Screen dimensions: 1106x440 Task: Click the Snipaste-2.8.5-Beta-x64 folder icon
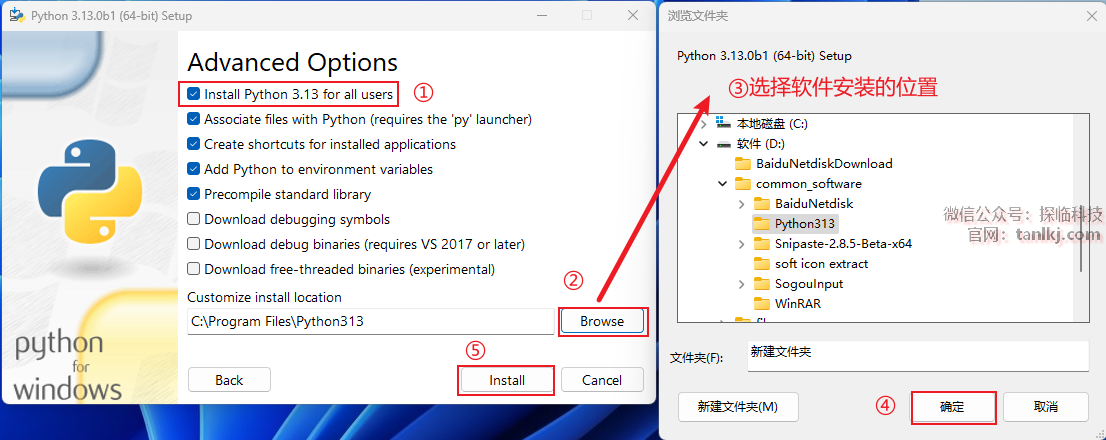point(761,244)
